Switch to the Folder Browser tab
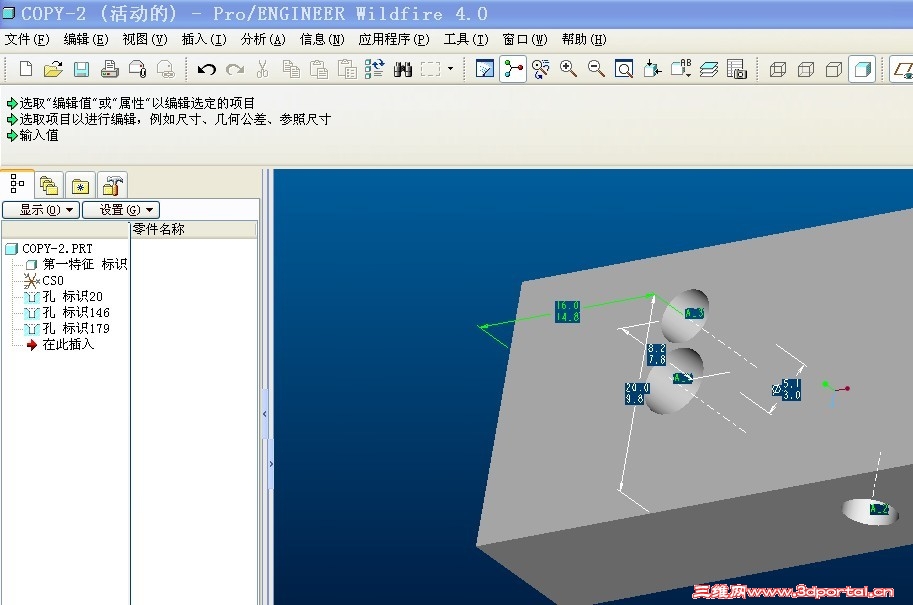This screenshot has width=913, height=605. 49,186
